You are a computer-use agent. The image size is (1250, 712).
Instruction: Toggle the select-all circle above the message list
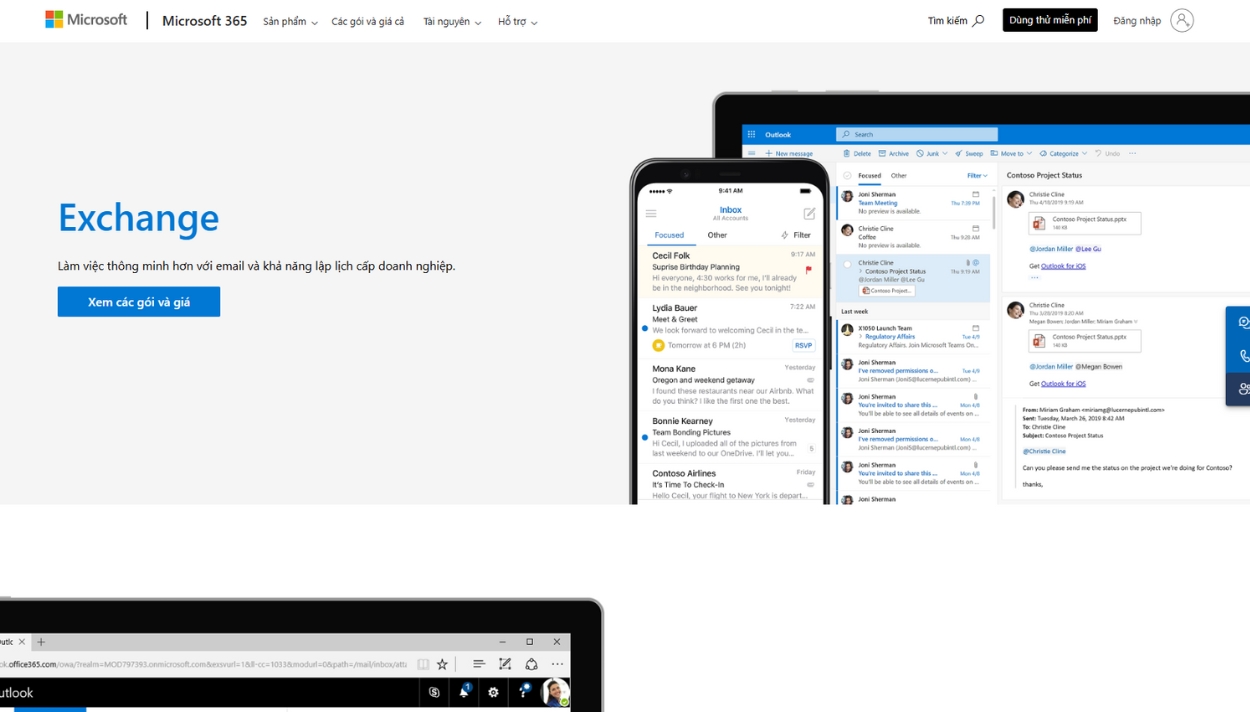[845, 174]
